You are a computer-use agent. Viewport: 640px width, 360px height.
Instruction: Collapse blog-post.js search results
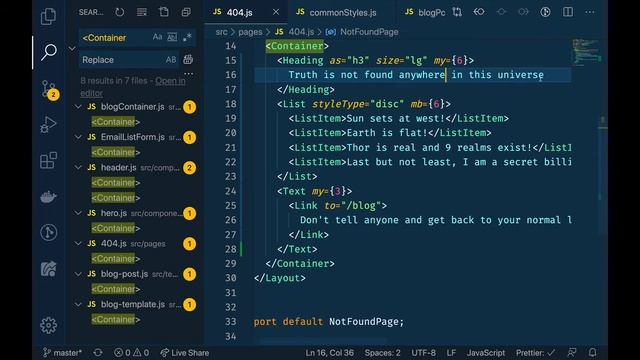pyautogui.click(x=78, y=274)
